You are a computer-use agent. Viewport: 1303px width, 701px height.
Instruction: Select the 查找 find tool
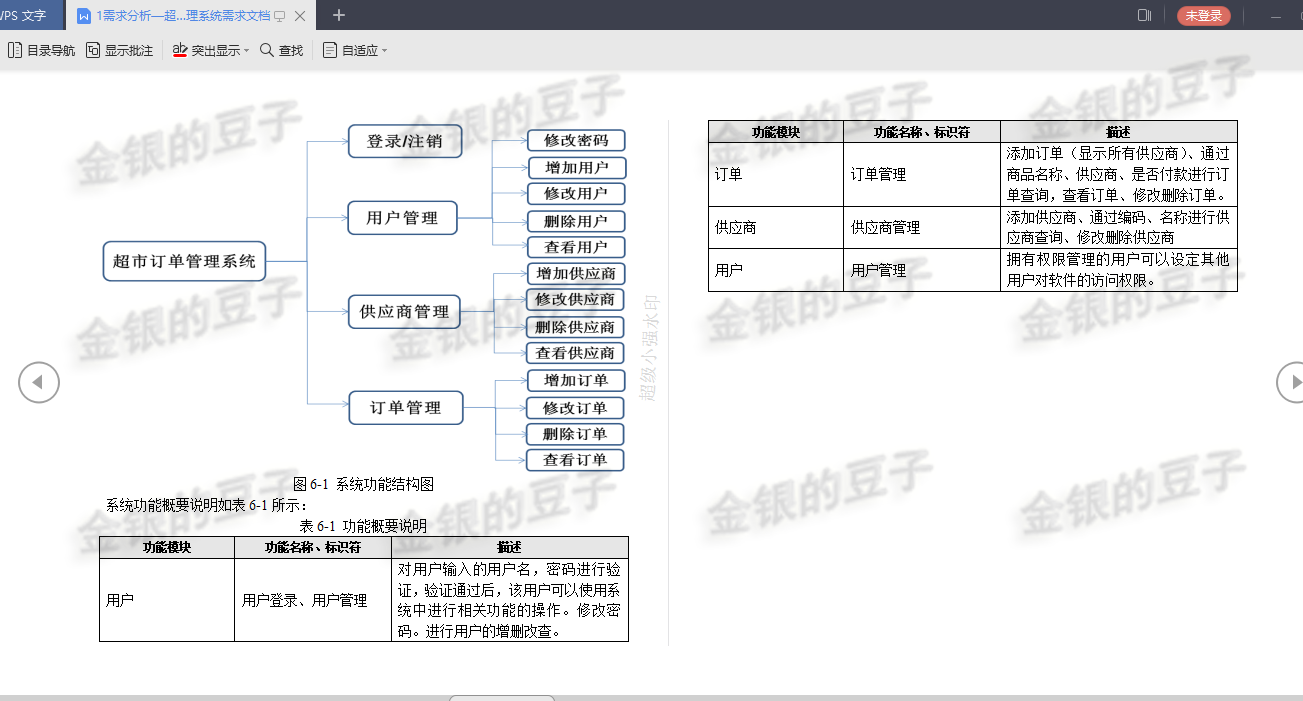(x=281, y=49)
